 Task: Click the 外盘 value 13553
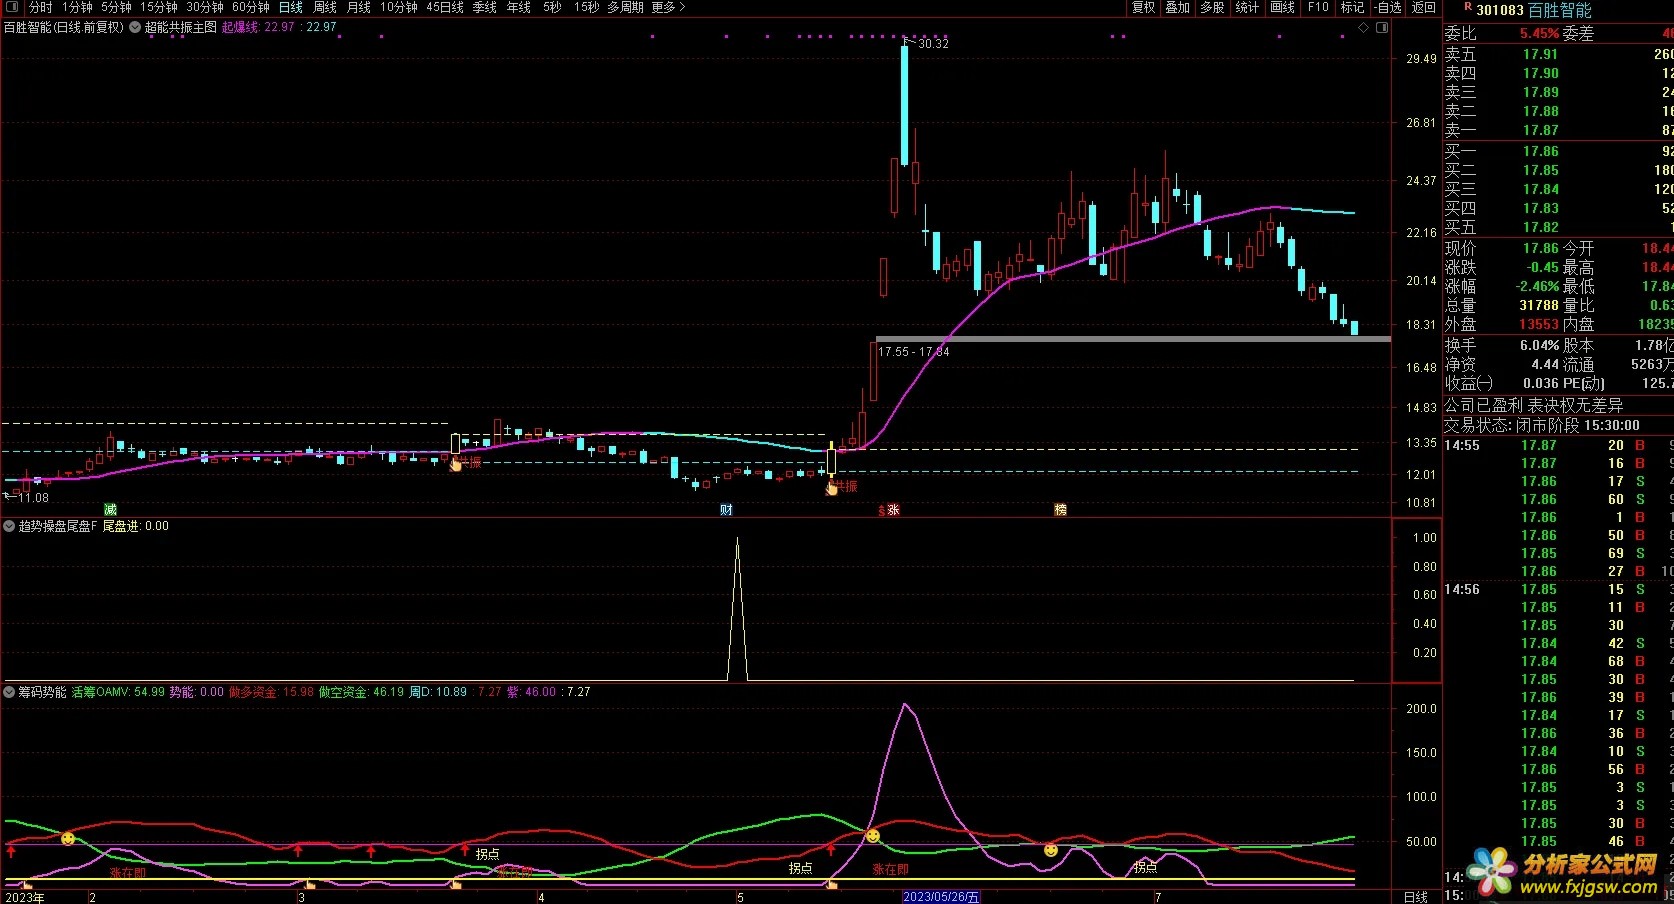coord(1539,325)
